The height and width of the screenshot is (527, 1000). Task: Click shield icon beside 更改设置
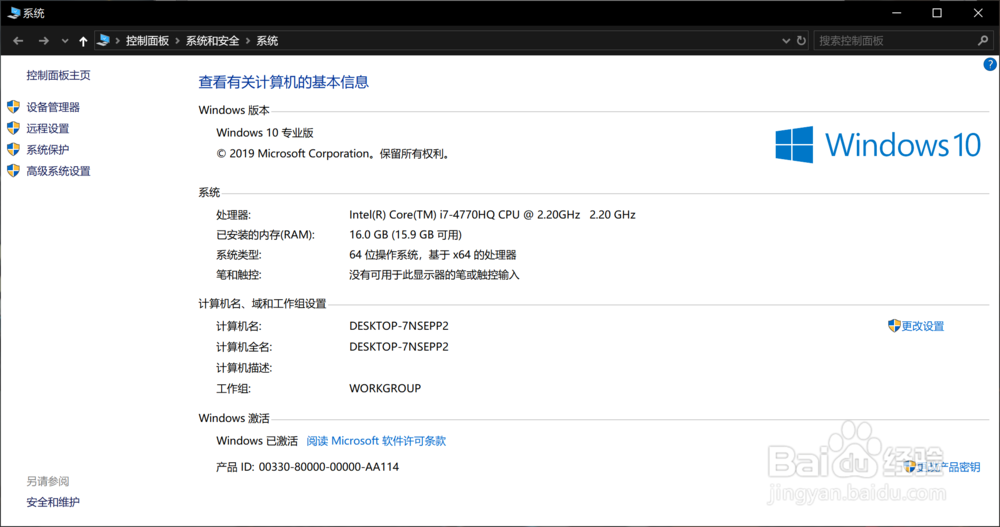pos(894,326)
